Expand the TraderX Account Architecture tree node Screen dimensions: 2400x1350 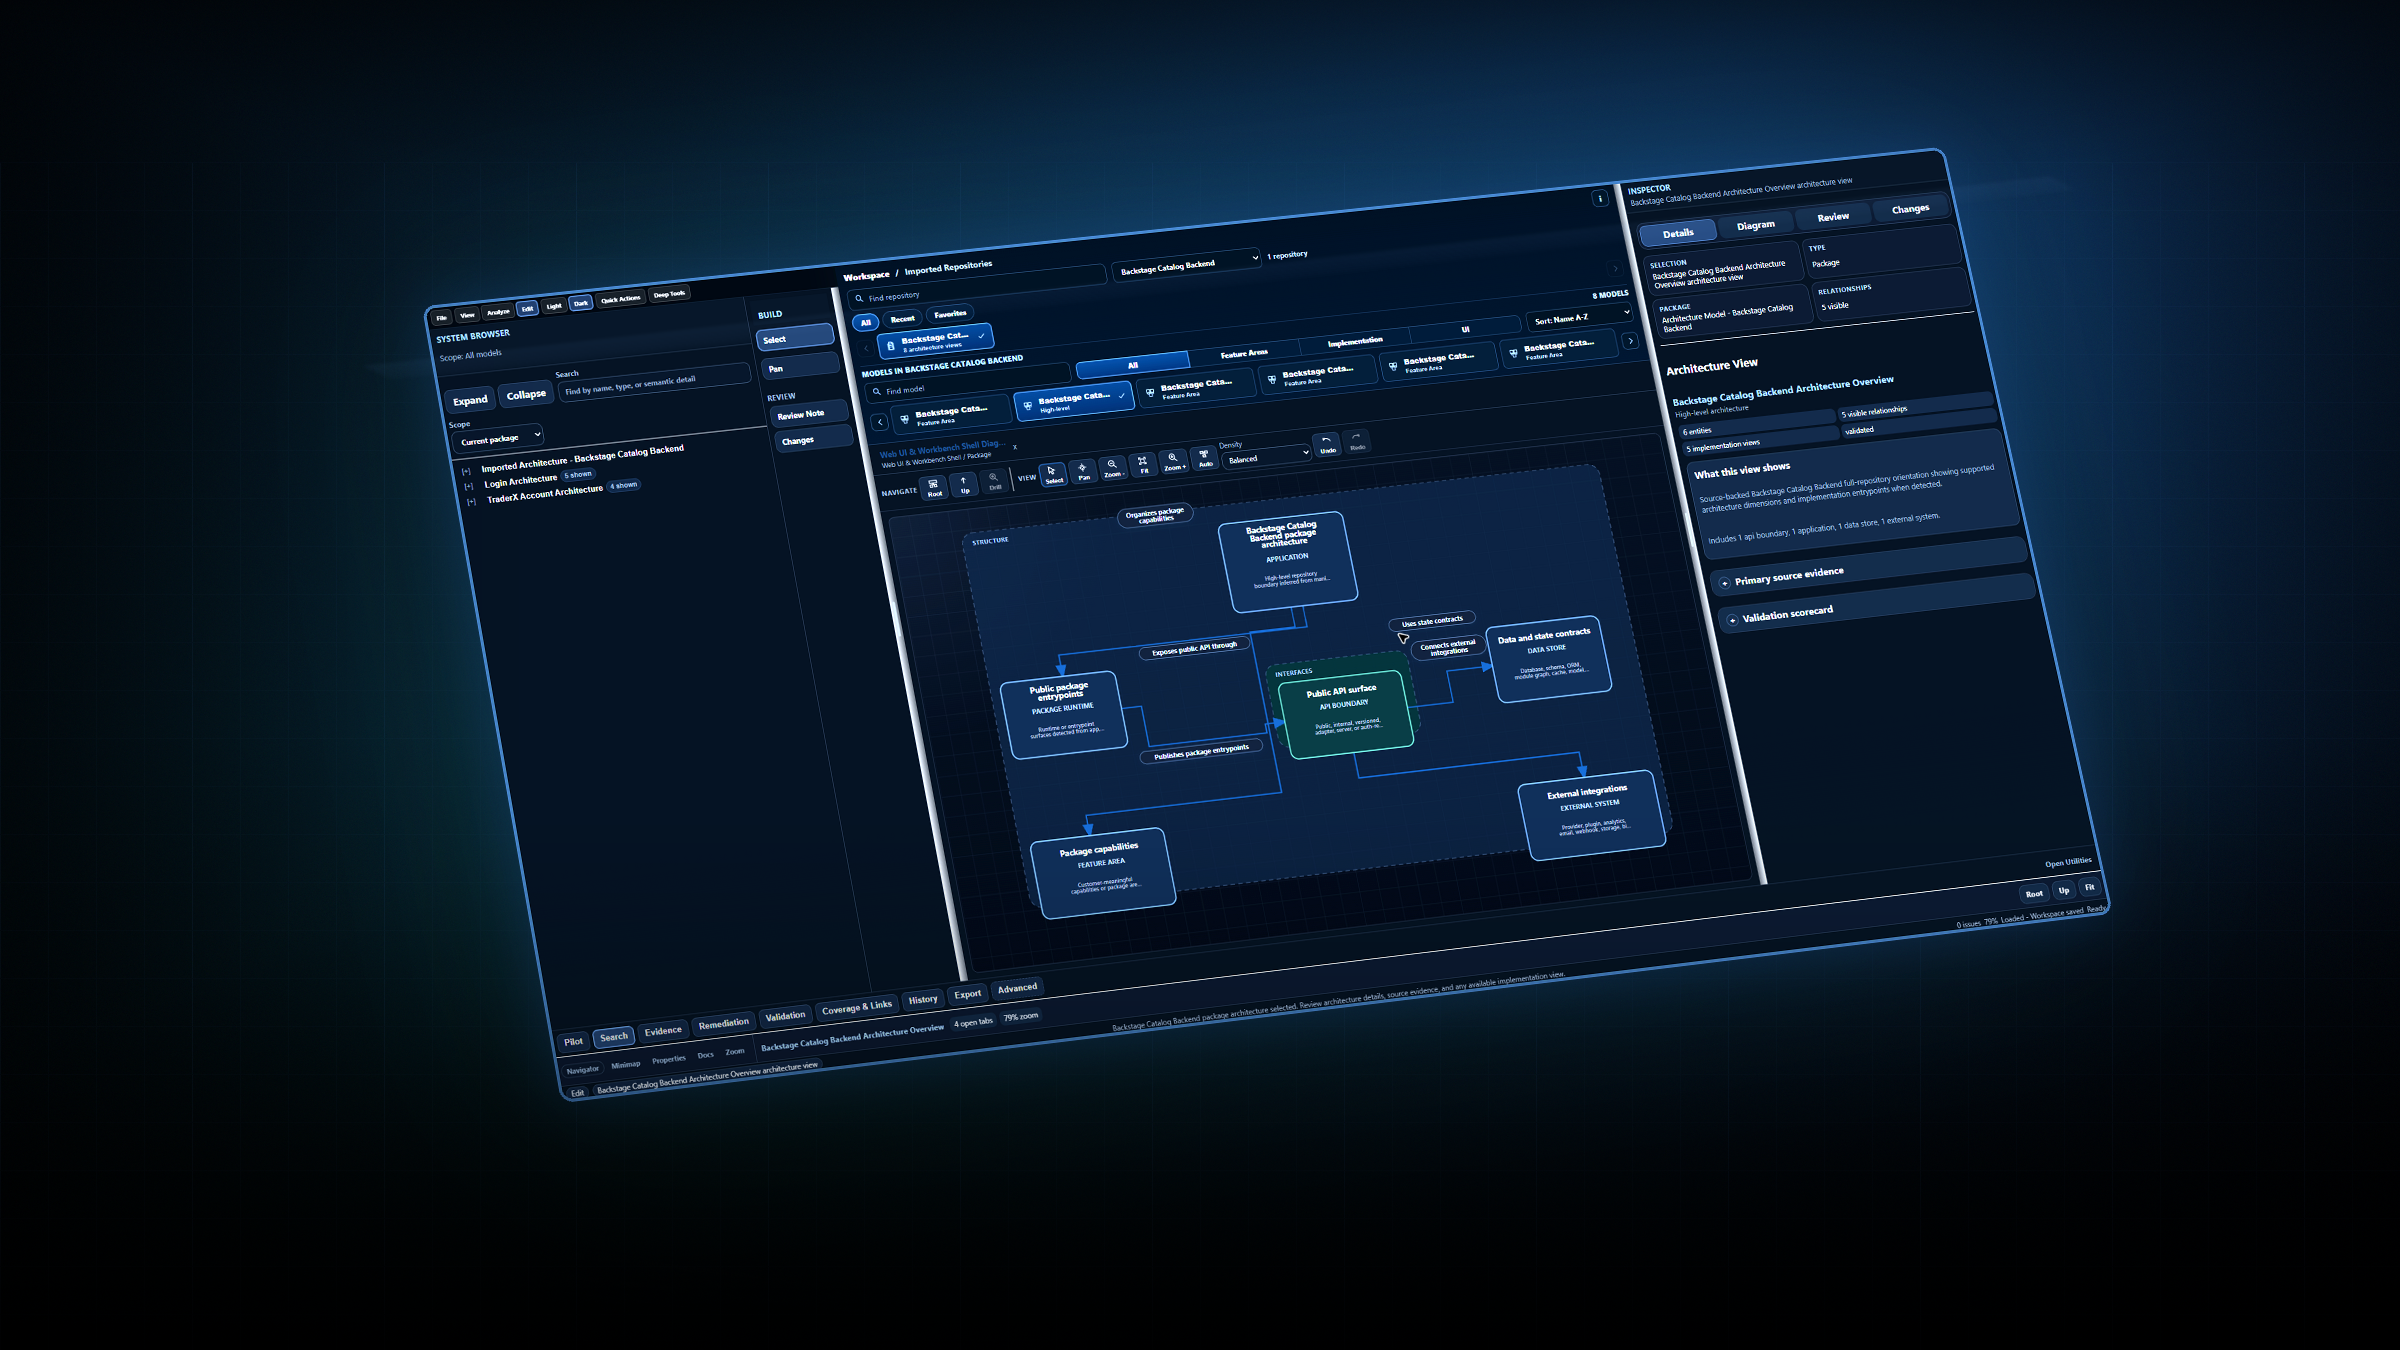471,502
